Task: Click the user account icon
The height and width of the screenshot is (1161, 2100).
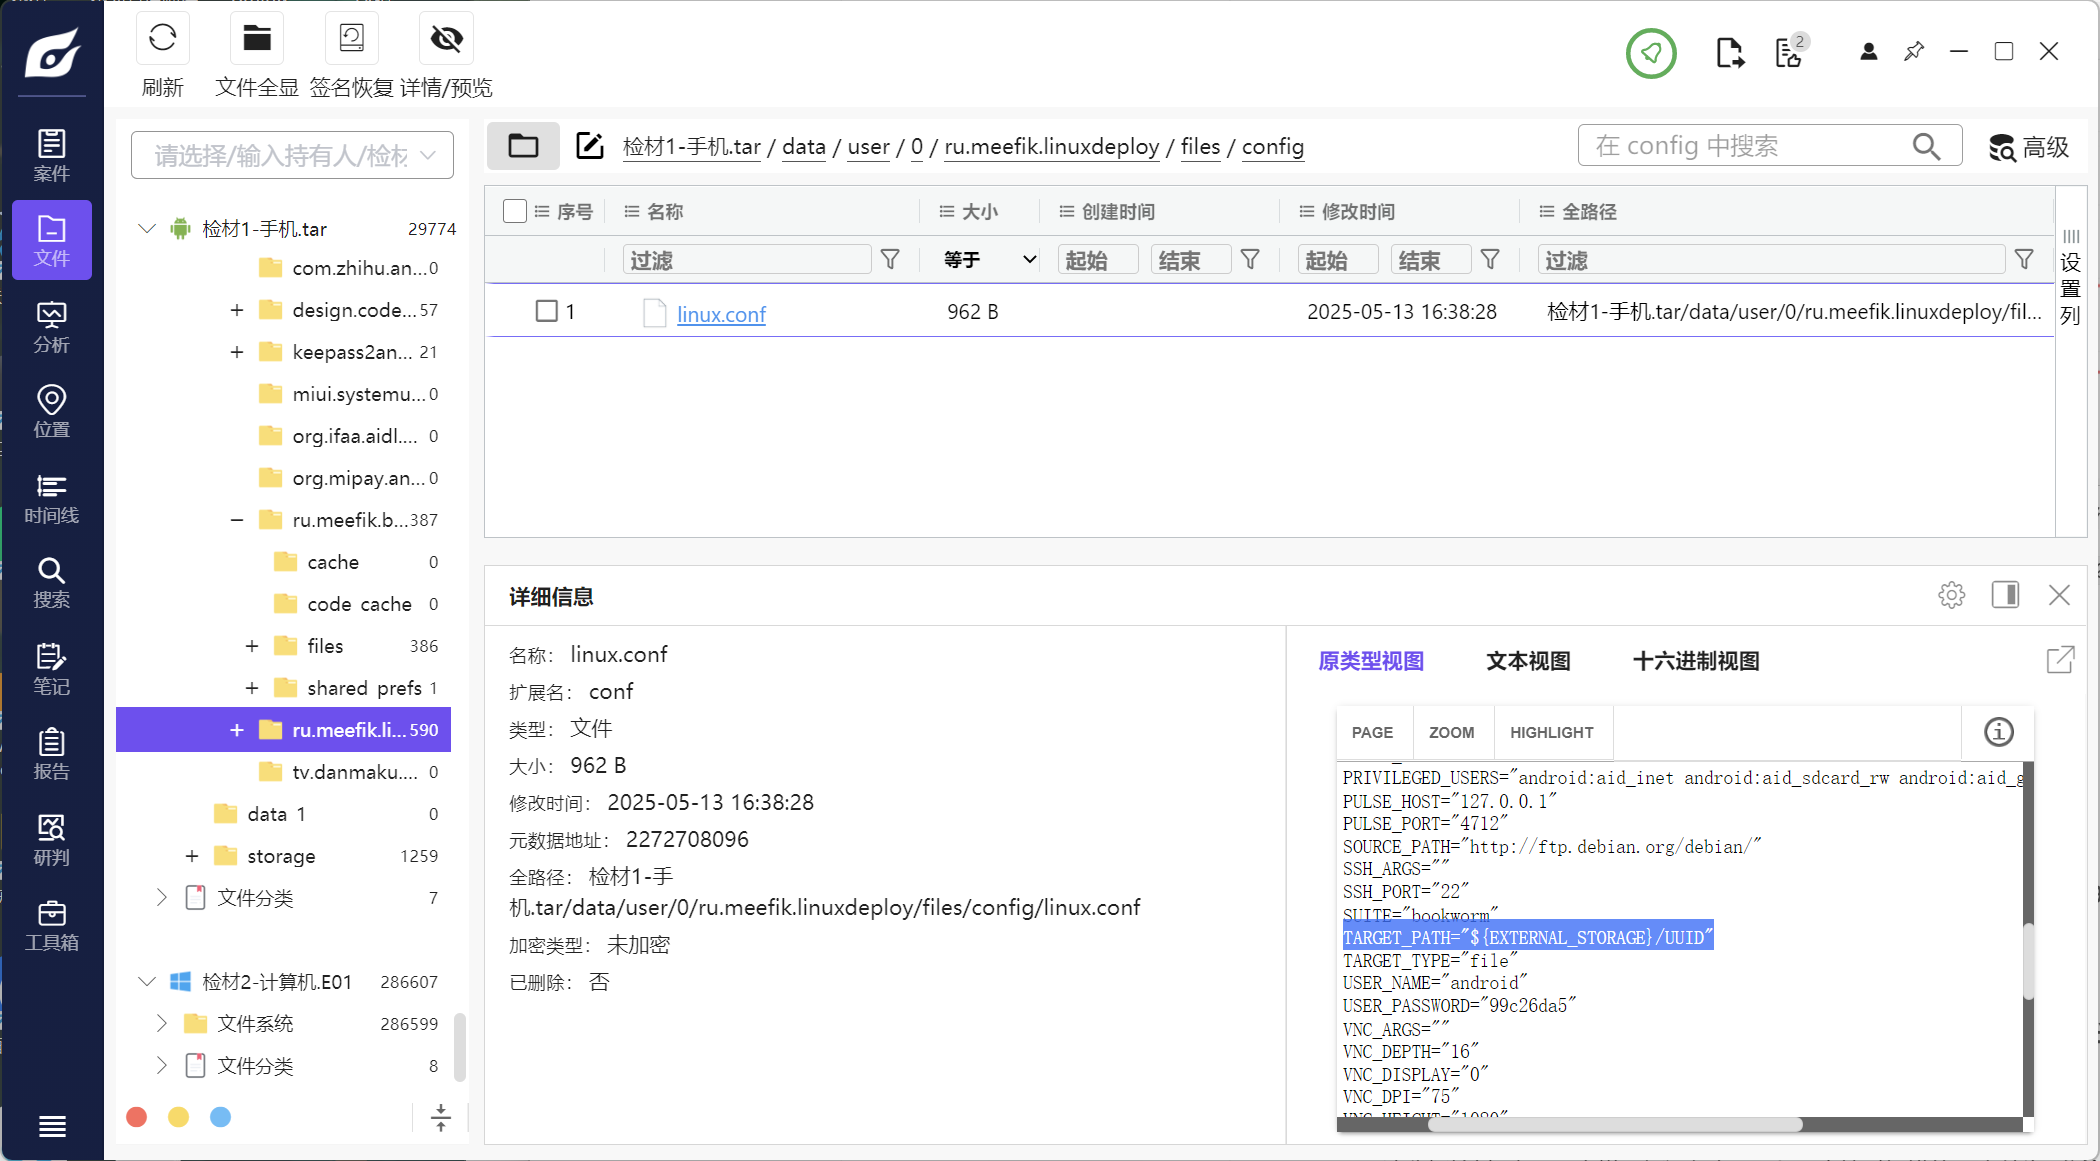Action: point(1868,52)
